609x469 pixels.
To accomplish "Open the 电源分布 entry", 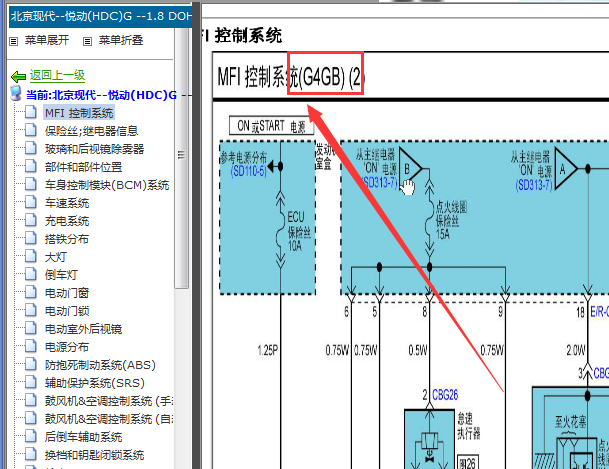I will (67, 347).
